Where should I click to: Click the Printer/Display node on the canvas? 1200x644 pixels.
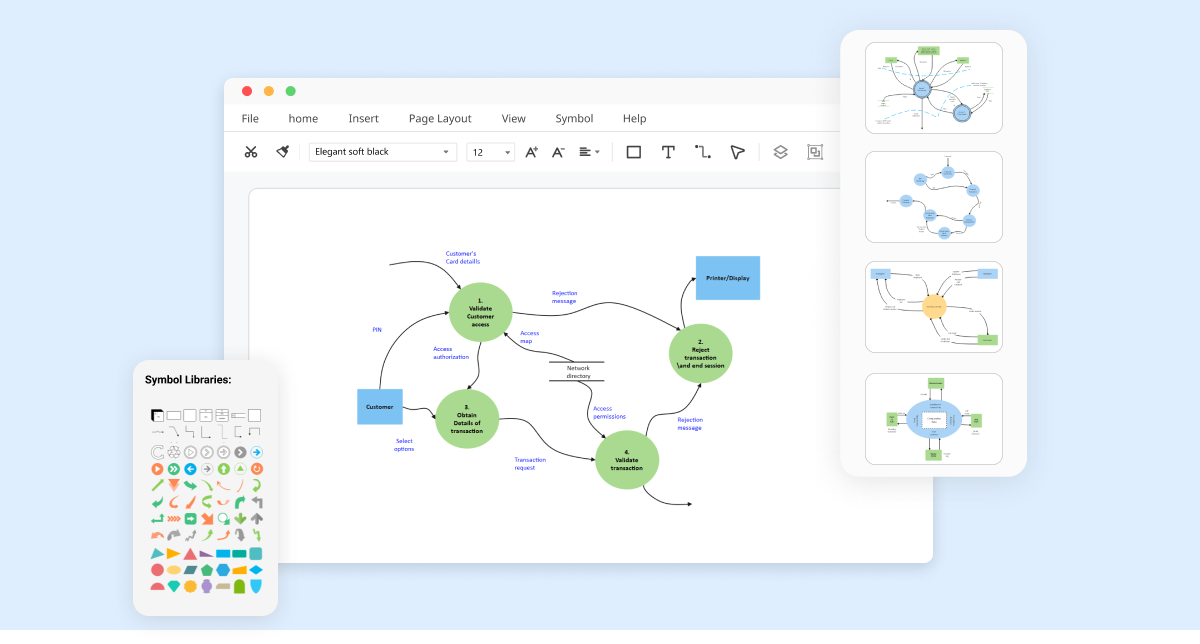pyautogui.click(x=727, y=278)
